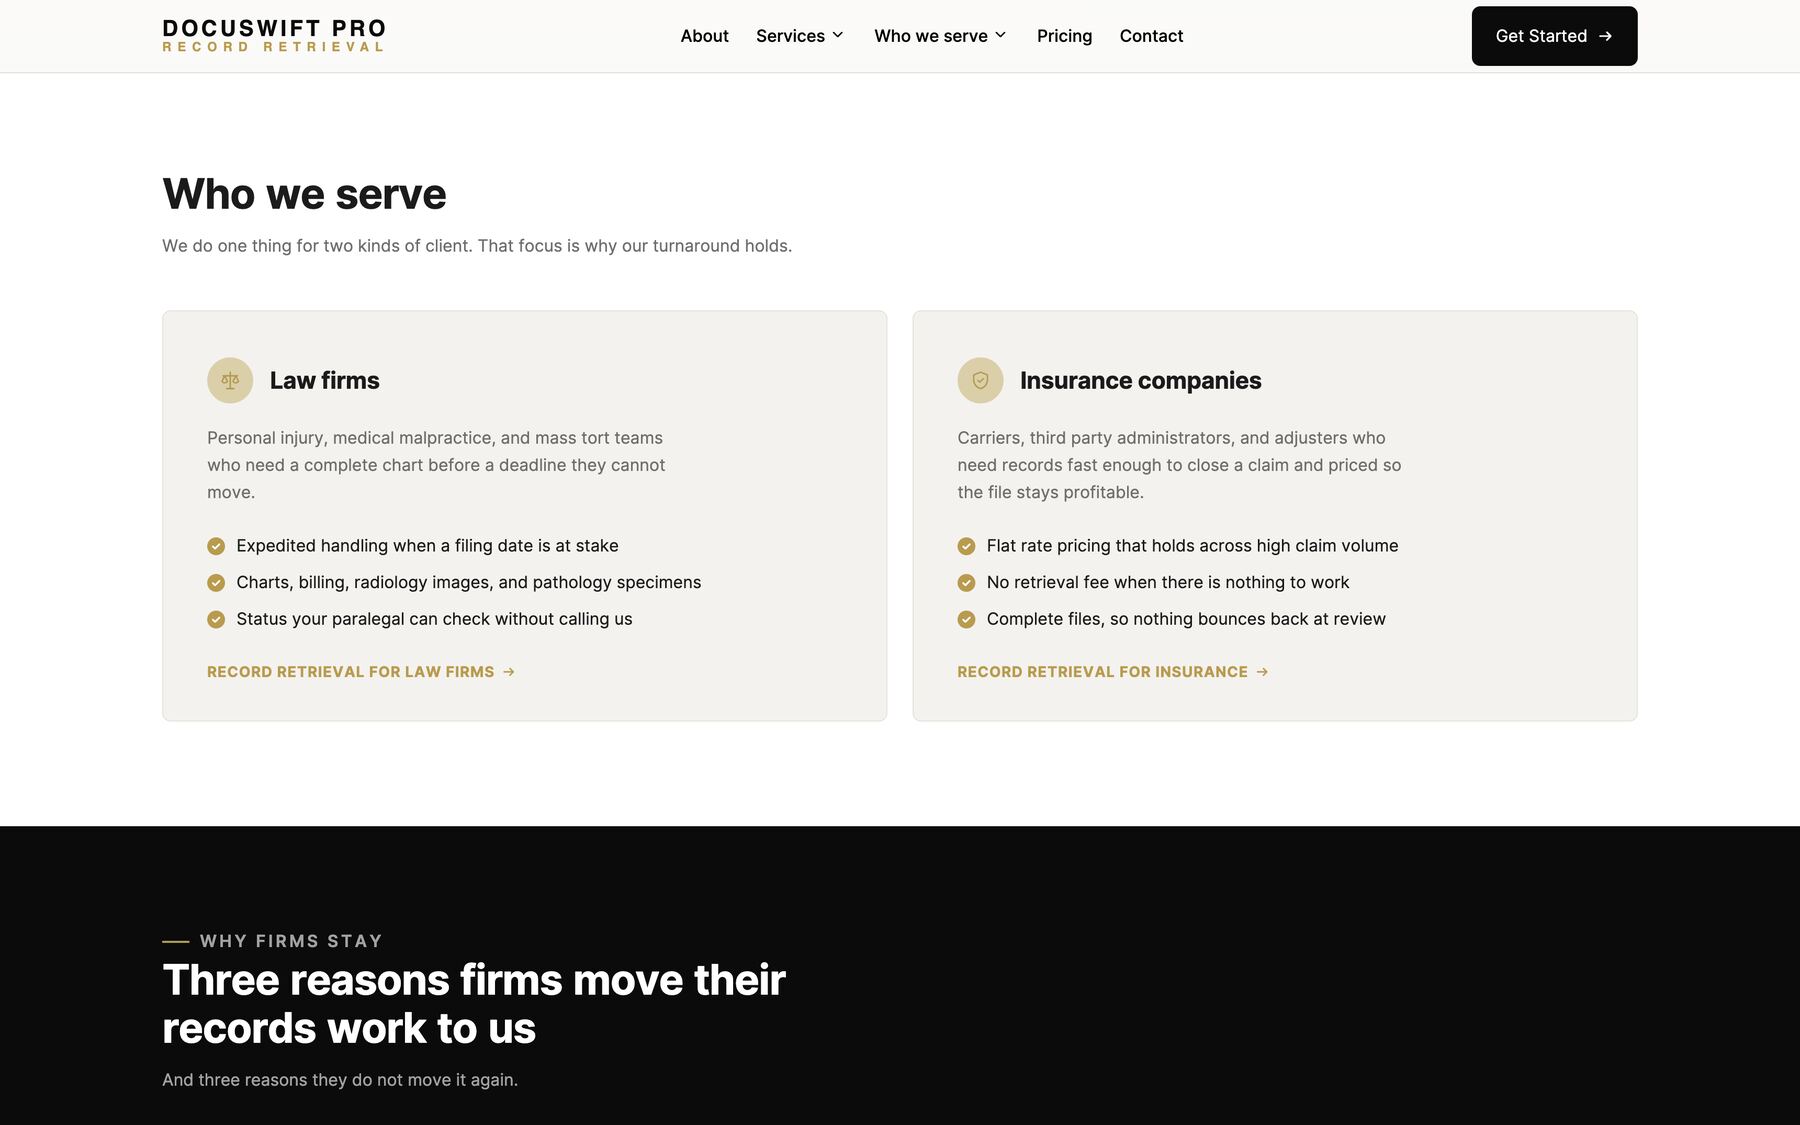Follow Record Retrieval for Insurance link
The image size is (1800, 1125).
point(1113,672)
